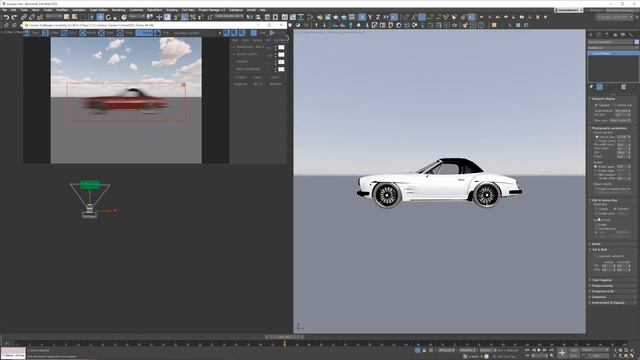Restrict to Z axis constraint
Screen dimensions: 640x360
[x=378, y=17]
